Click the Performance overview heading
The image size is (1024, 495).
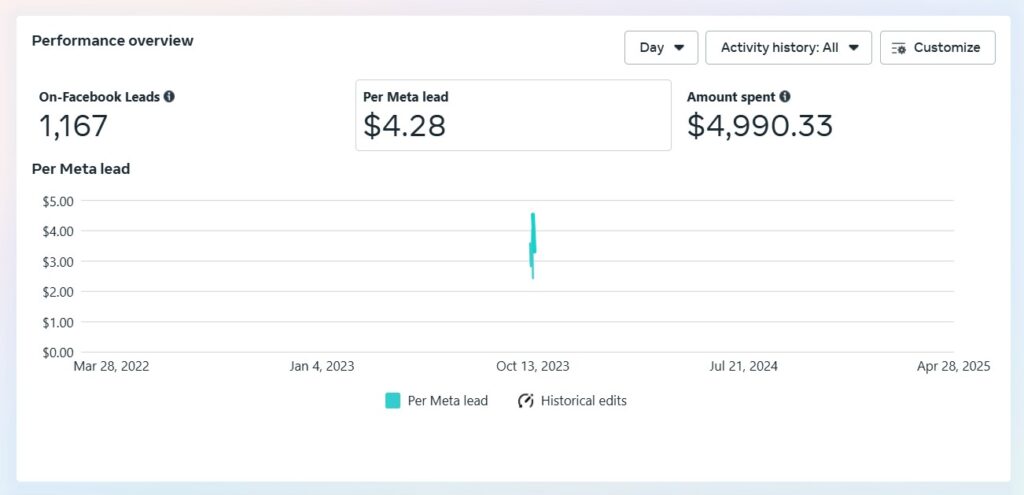(x=113, y=40)
